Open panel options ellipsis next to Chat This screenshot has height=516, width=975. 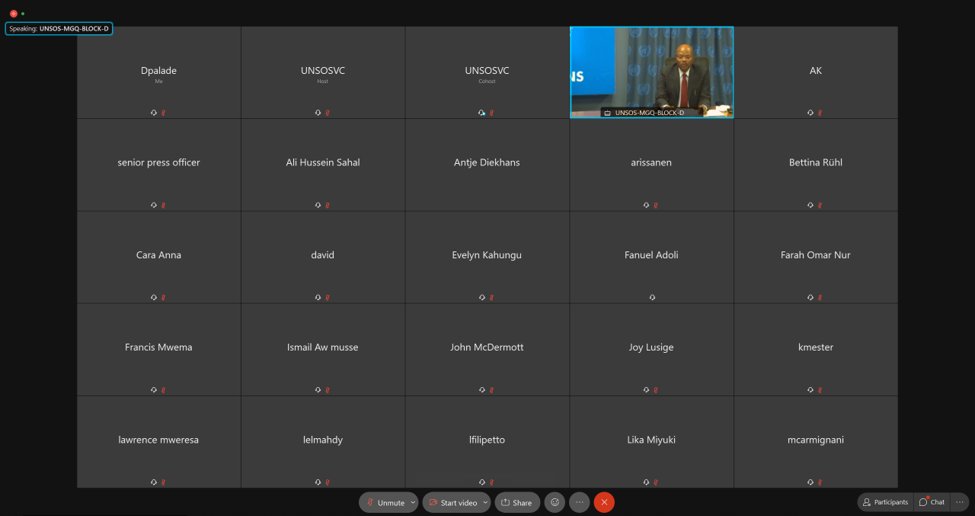tap(960, 502)
